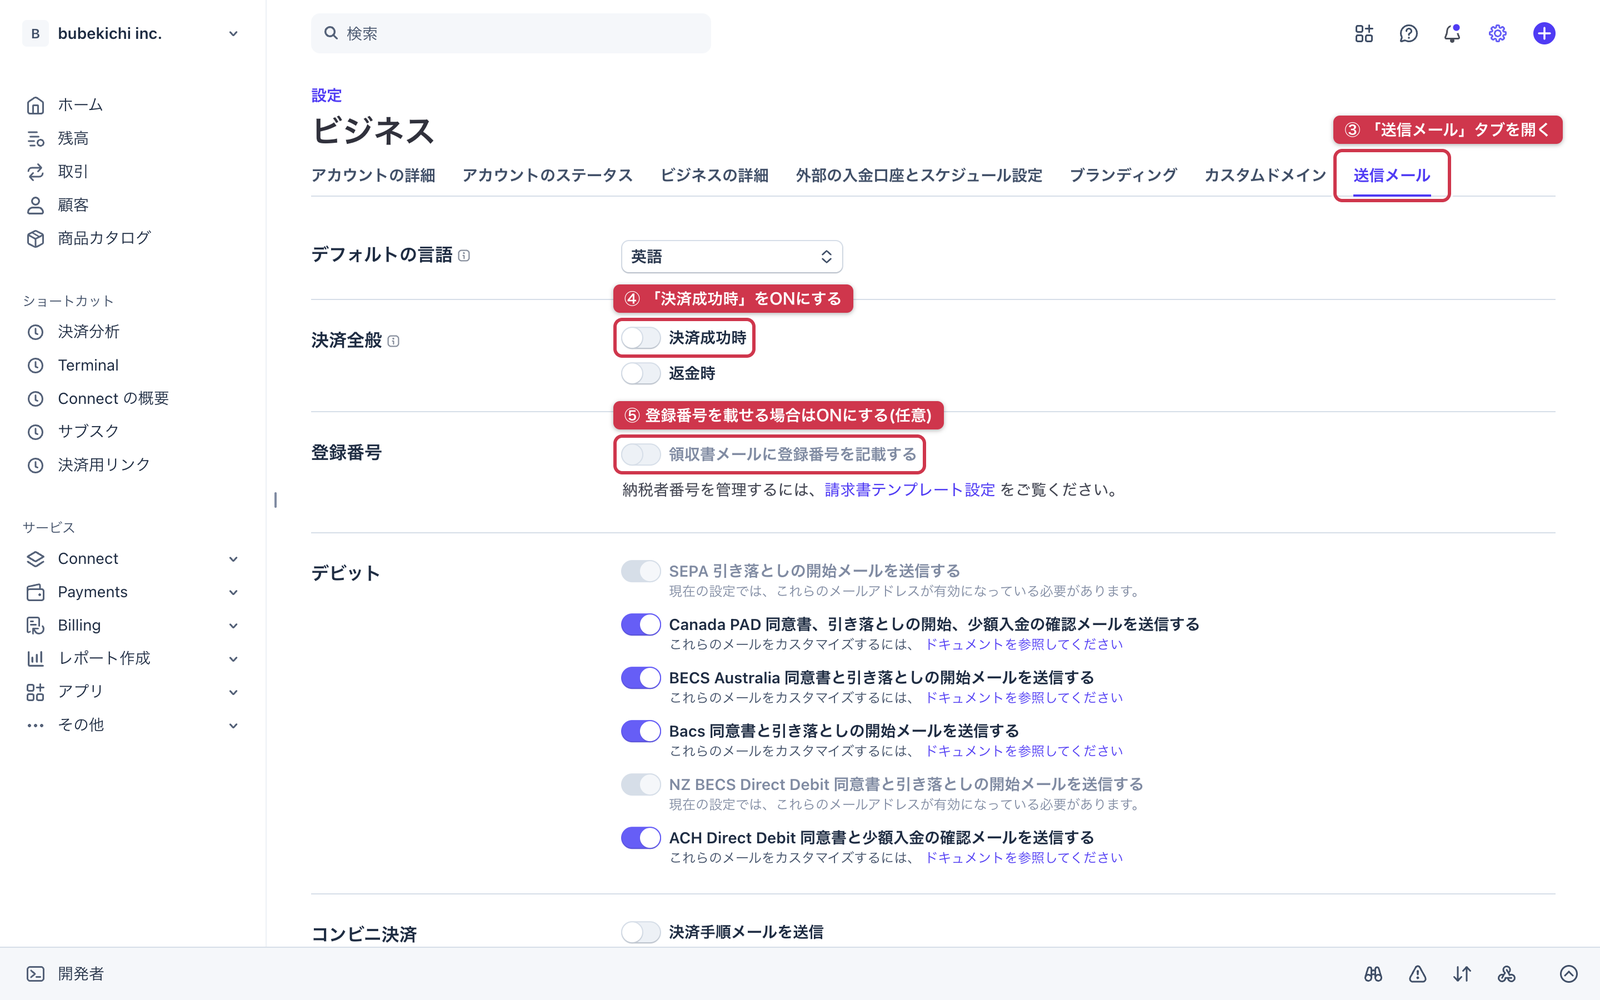Disable BECS Australia email toggle
Viewport: 1600px width, 1000px height.
(640, 678)
